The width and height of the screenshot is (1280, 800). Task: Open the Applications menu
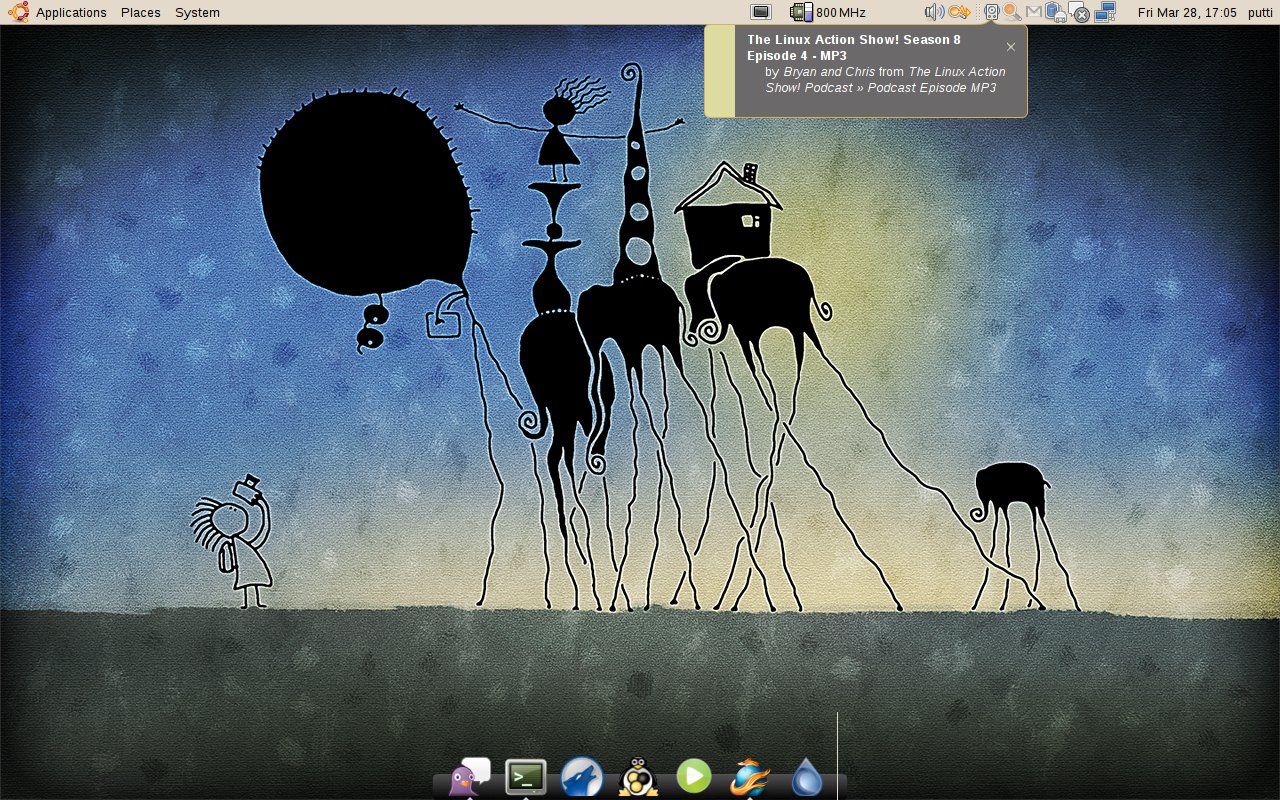tap(71, 13)
